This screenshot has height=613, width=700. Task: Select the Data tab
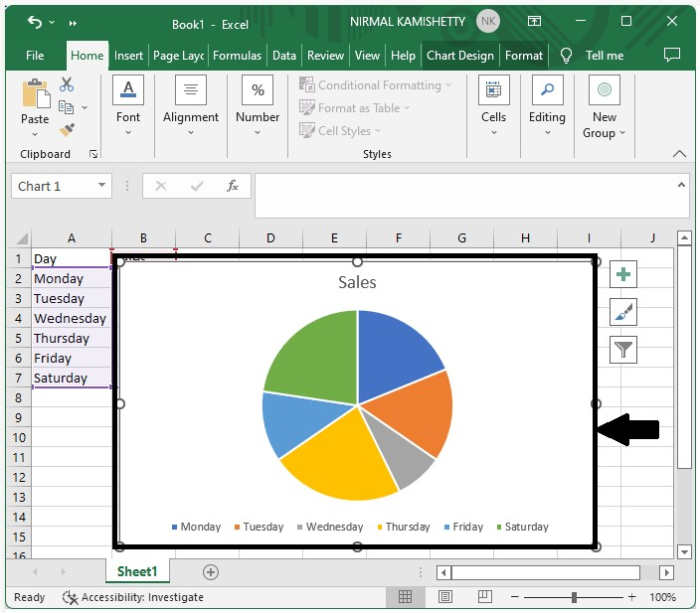pos(284,55)
